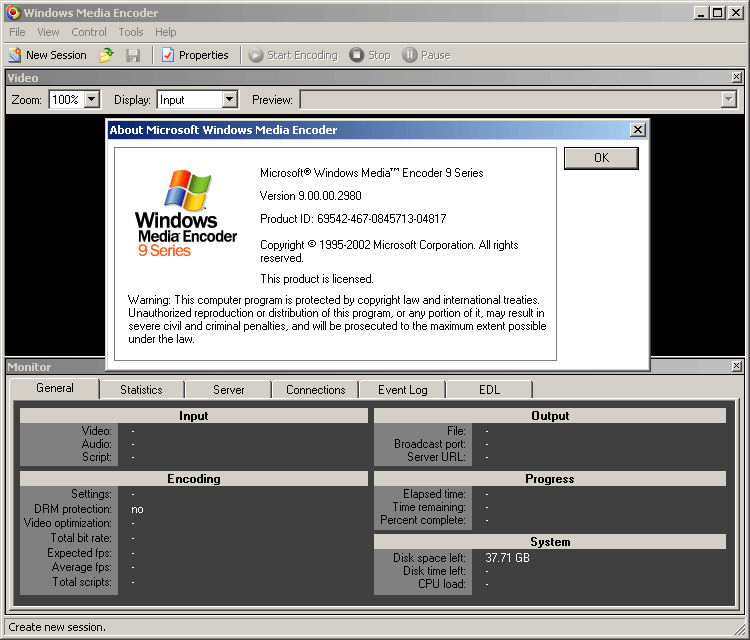Click the Encoding section header
Image resolution: width=750 pixels, height=640 pixels.
tap(194, 479)
